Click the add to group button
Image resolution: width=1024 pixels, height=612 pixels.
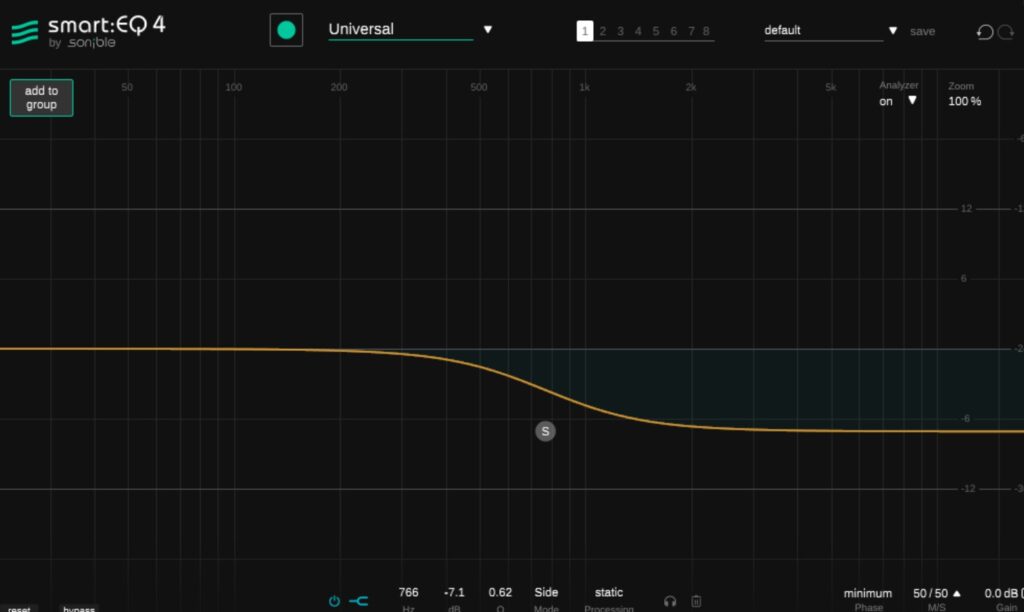[41, 98]
